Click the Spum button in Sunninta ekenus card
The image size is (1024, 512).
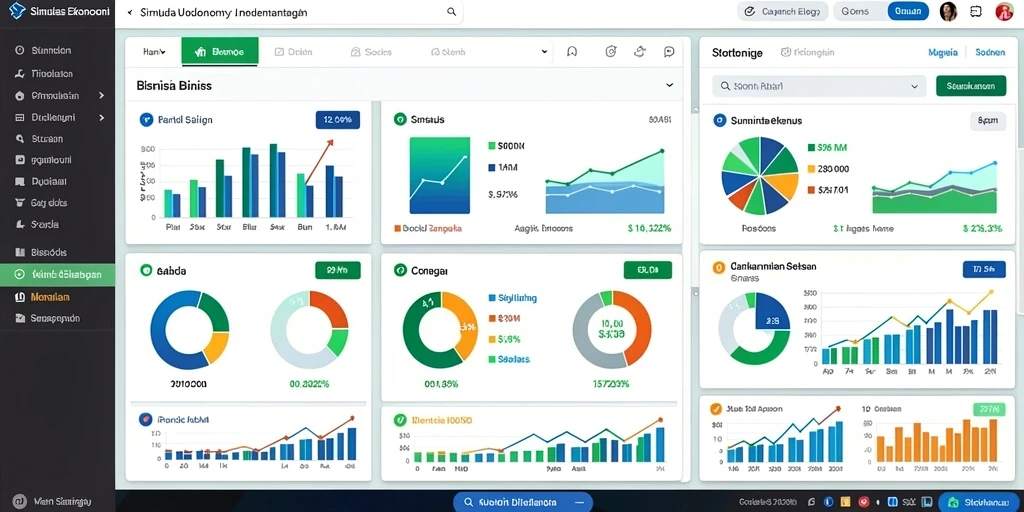(987, 120)
